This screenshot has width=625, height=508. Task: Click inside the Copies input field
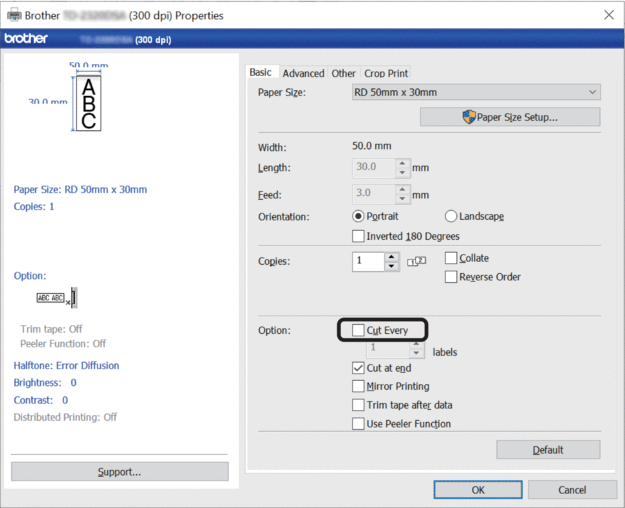tap(367, 261)
